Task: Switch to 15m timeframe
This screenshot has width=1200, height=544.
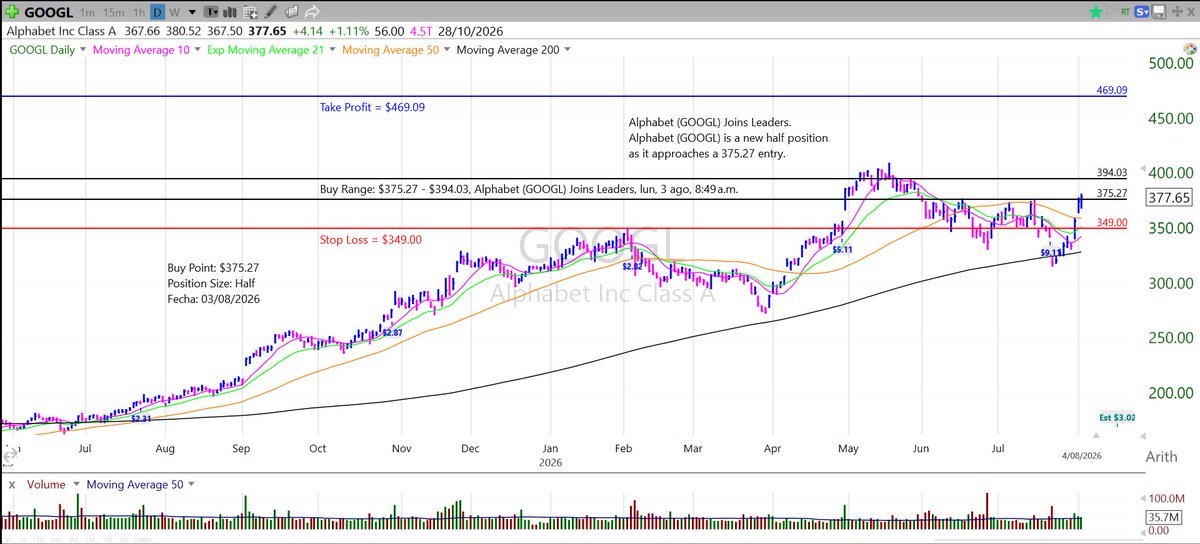Action: click(x=113, y=13)
